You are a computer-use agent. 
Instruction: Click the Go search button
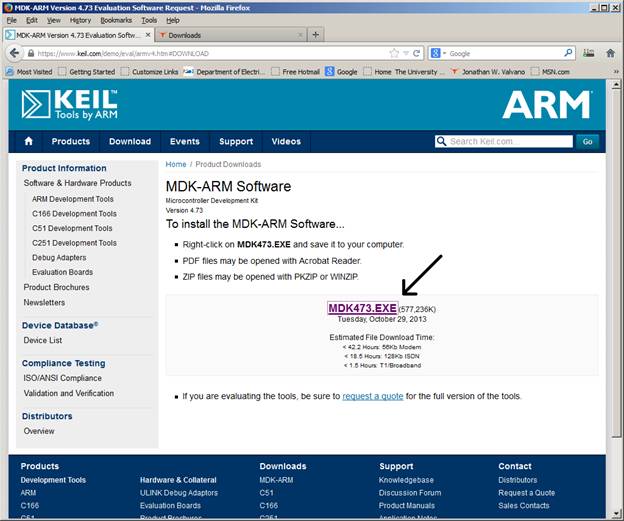(x=587, y=141)
